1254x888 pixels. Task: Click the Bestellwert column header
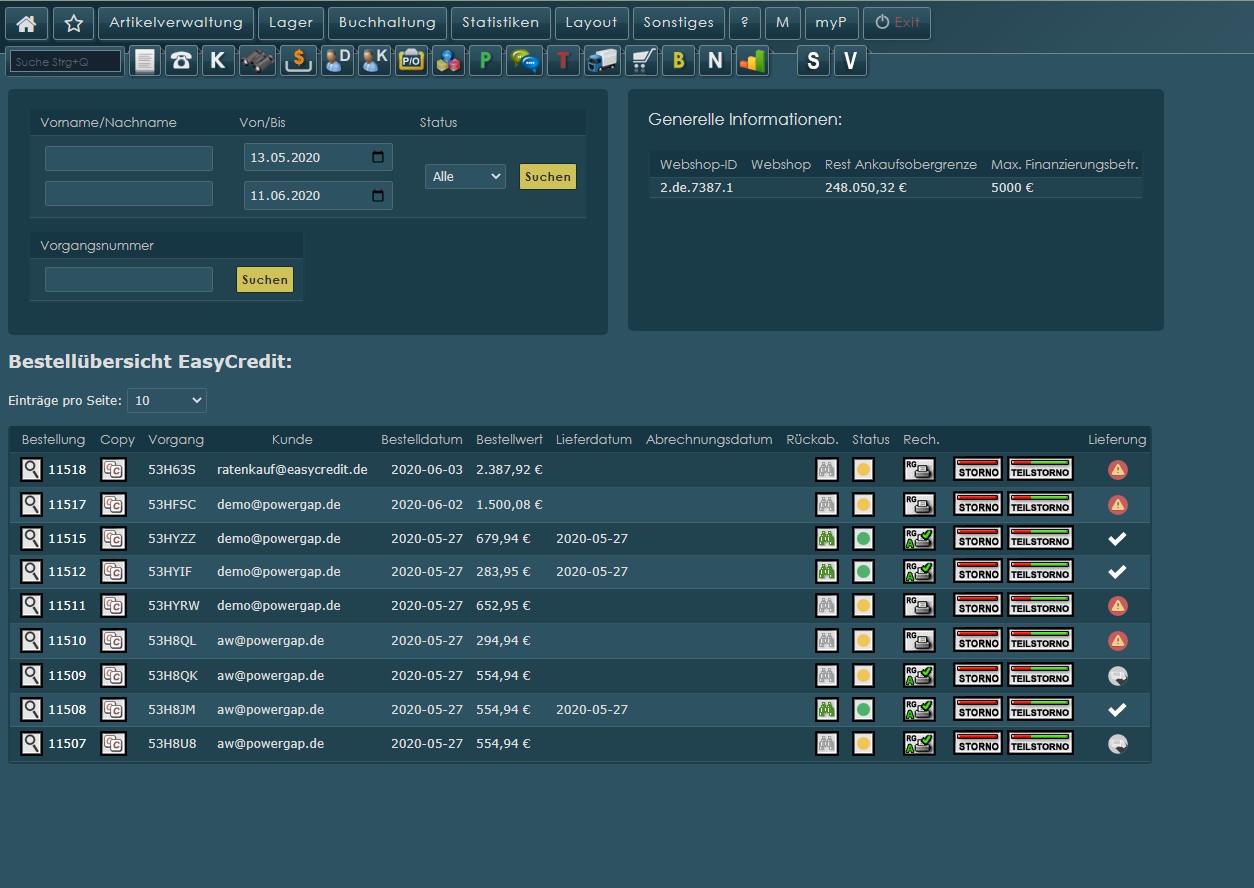[509, 439]
